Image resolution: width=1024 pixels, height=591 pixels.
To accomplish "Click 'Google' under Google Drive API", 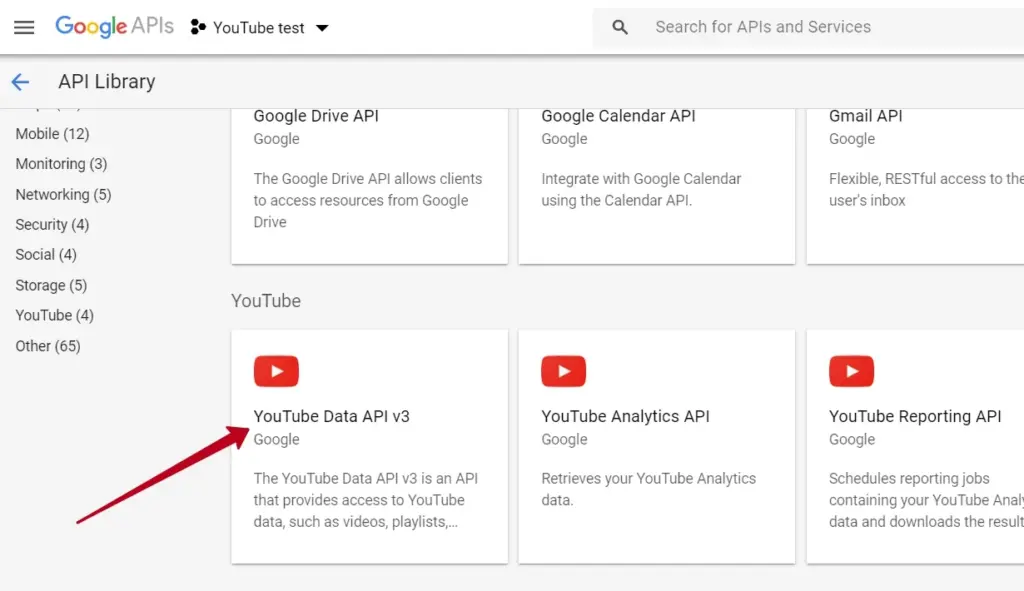I will [276, 139].
